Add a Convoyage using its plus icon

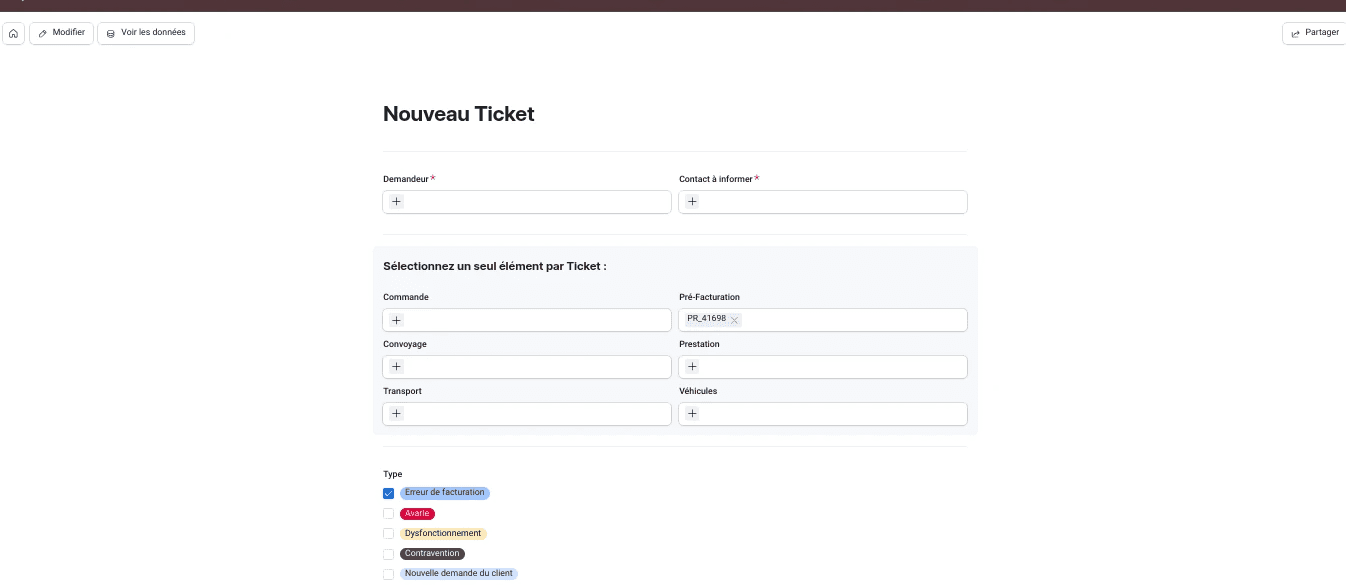coord(396,367)
